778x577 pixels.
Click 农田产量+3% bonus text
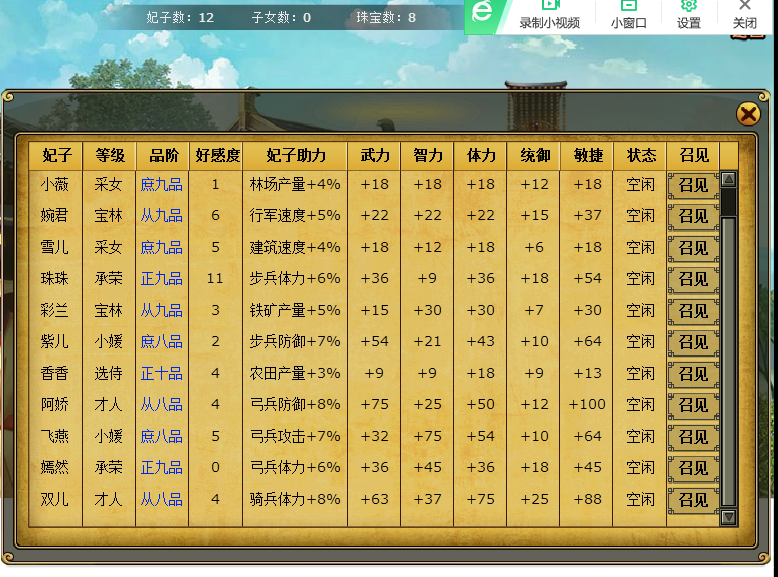[295, 373]
